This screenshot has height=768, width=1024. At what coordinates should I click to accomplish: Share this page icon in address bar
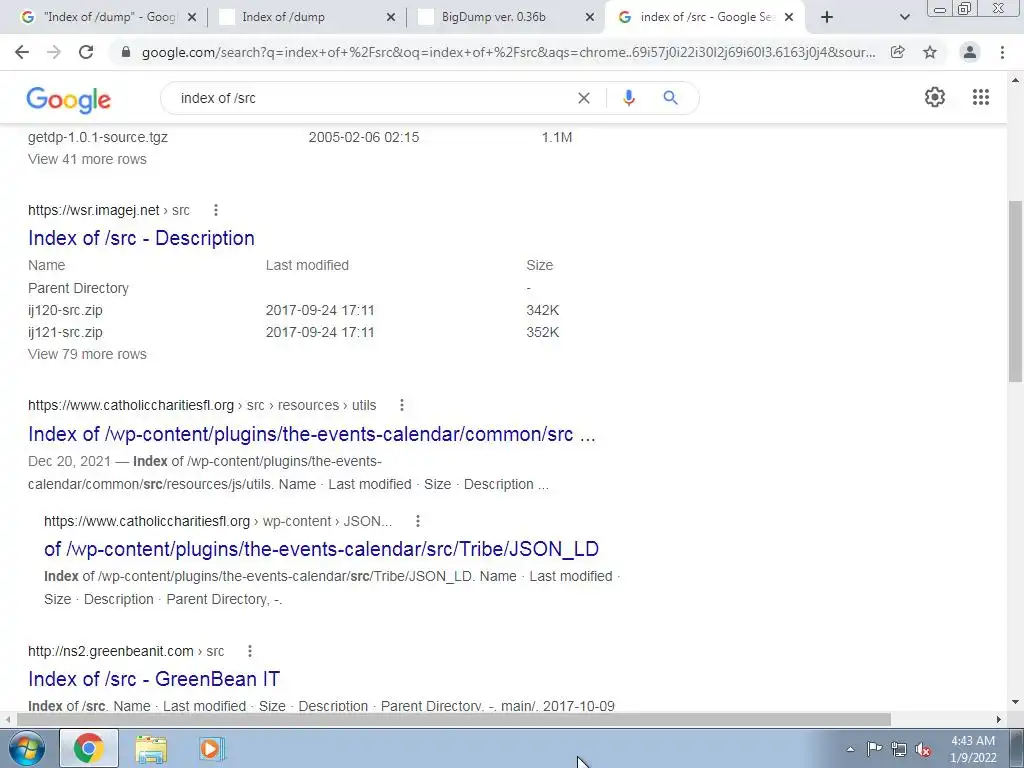pos(898,52)
